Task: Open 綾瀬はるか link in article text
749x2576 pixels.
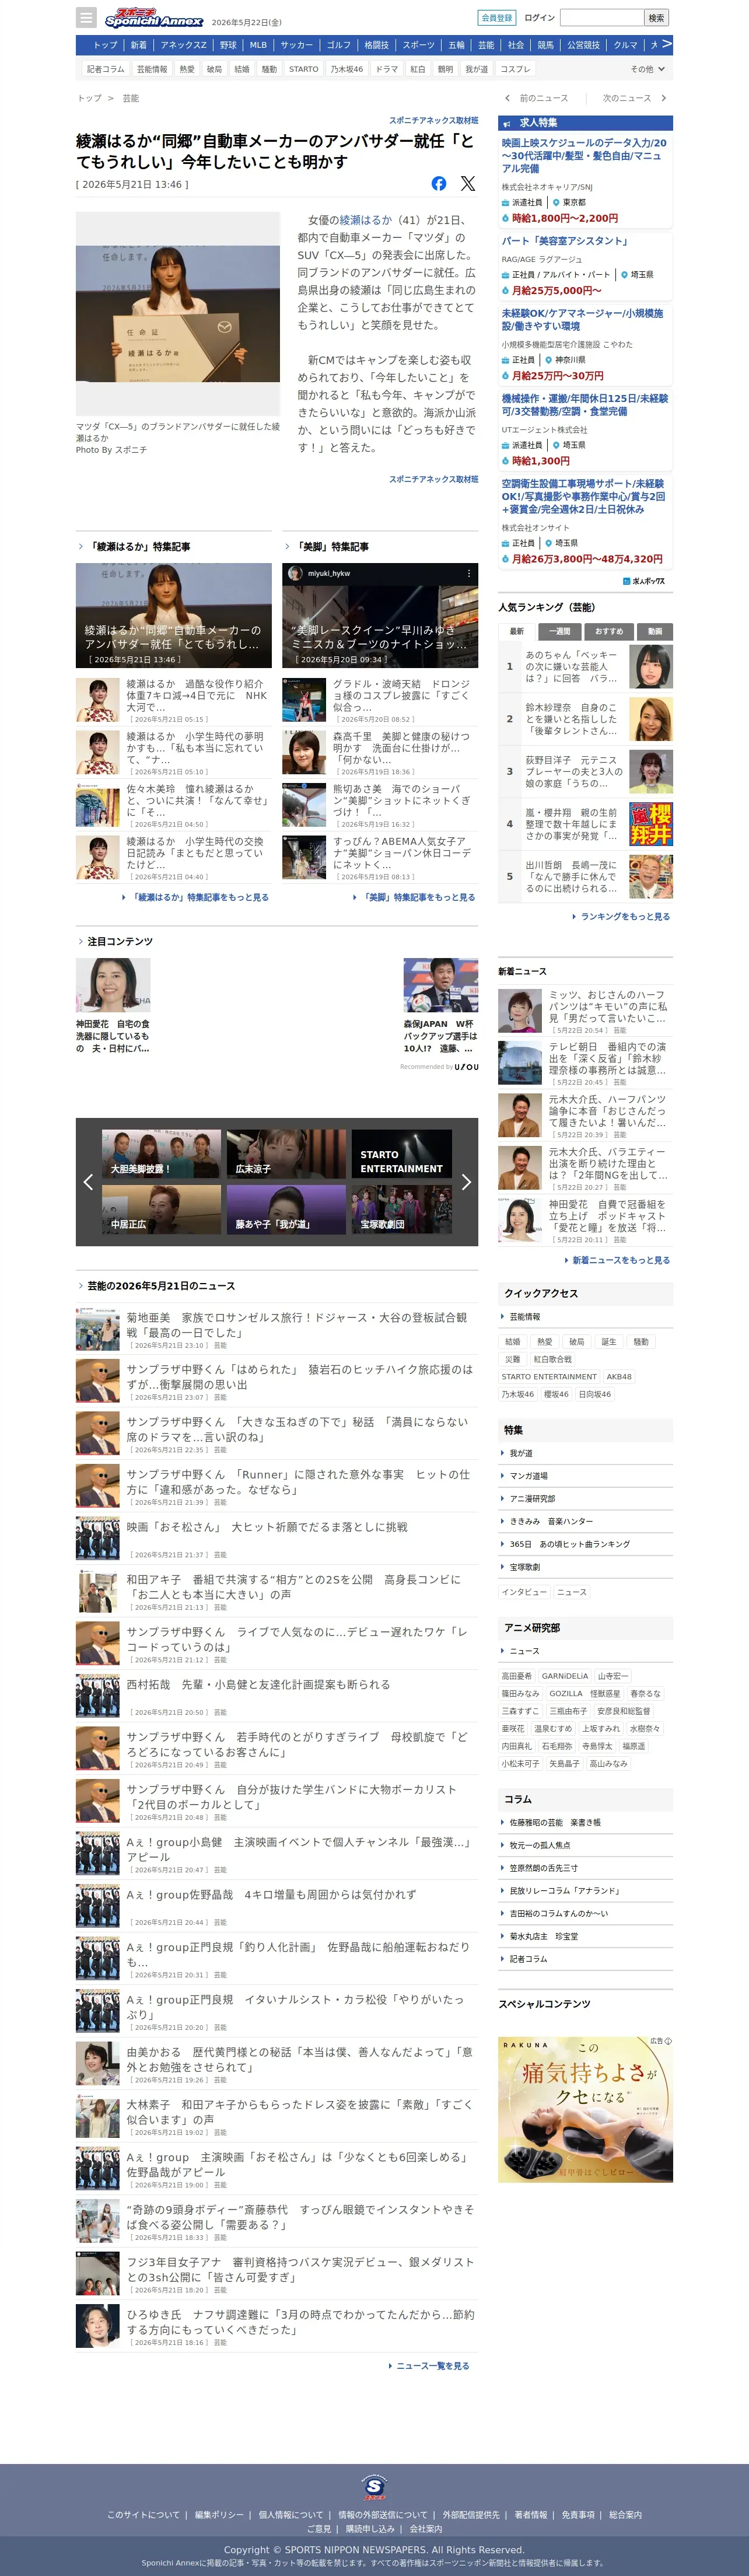Action: 366,220
